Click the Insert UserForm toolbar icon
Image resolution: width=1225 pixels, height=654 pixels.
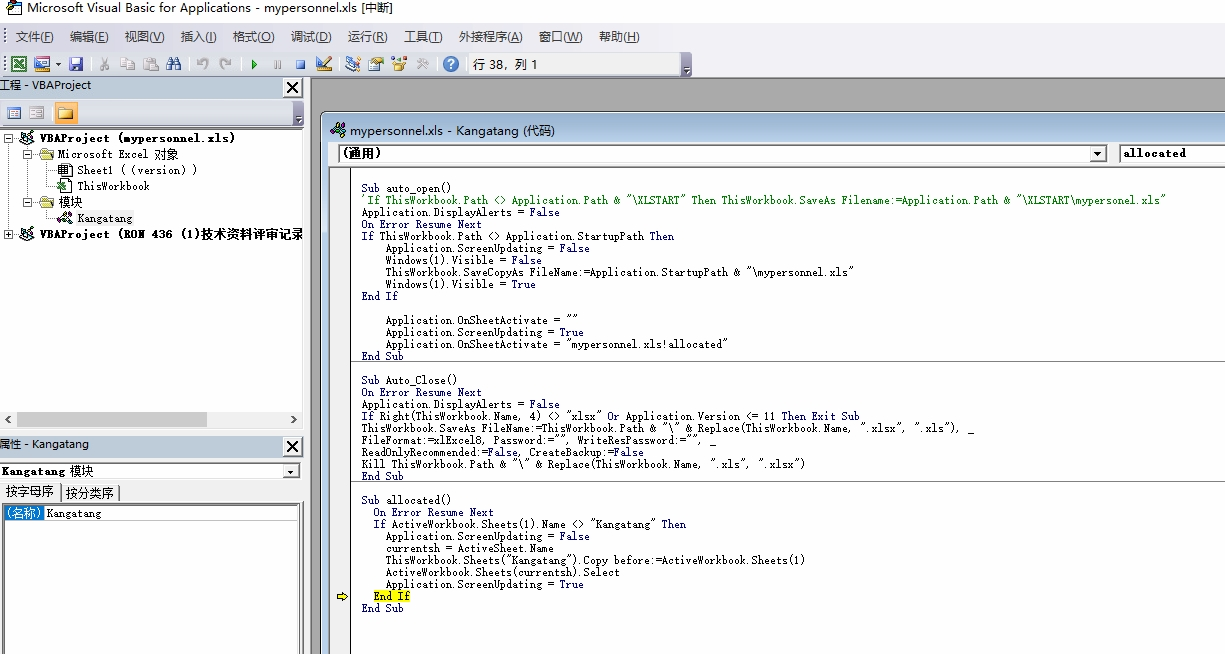coord(42,64)
